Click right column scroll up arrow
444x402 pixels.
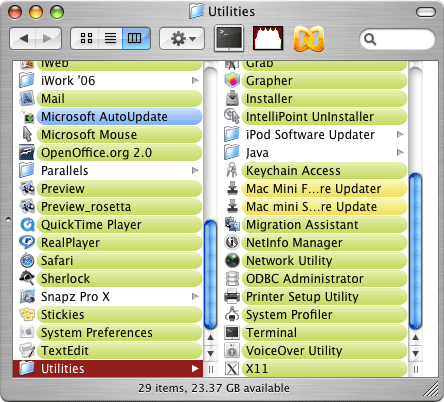tap(415, 337)
